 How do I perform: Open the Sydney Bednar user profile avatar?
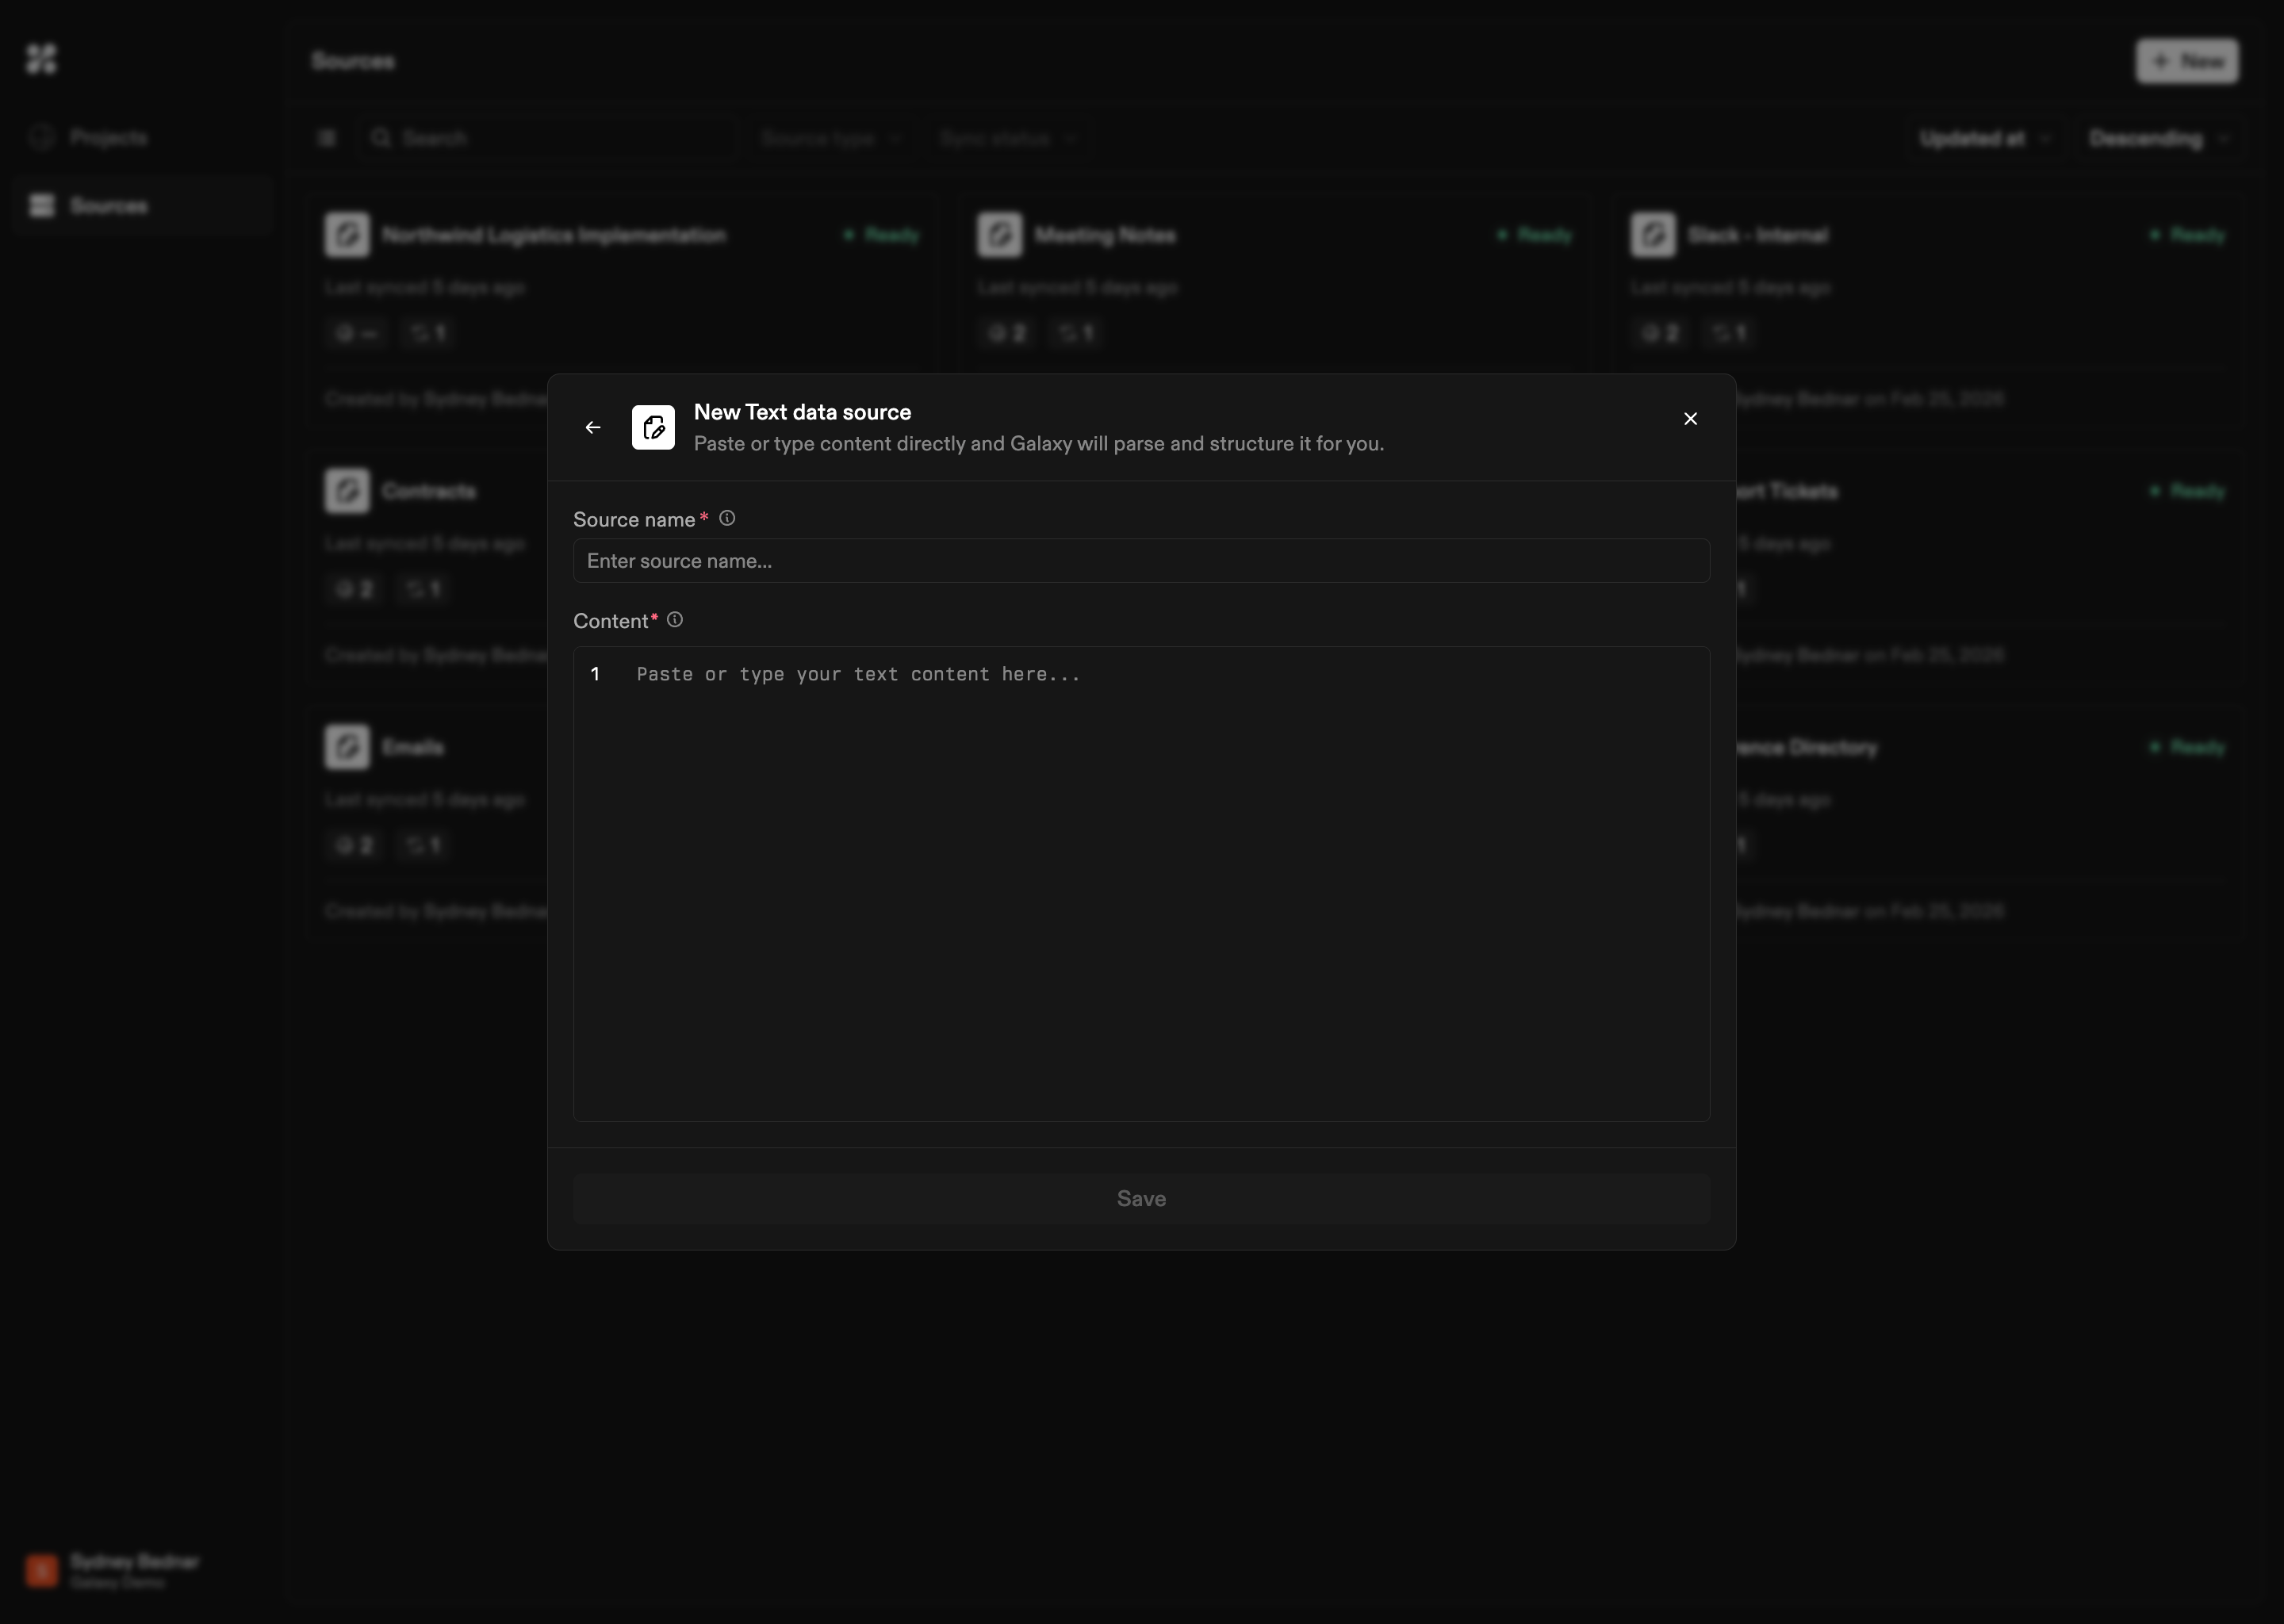41,1569
